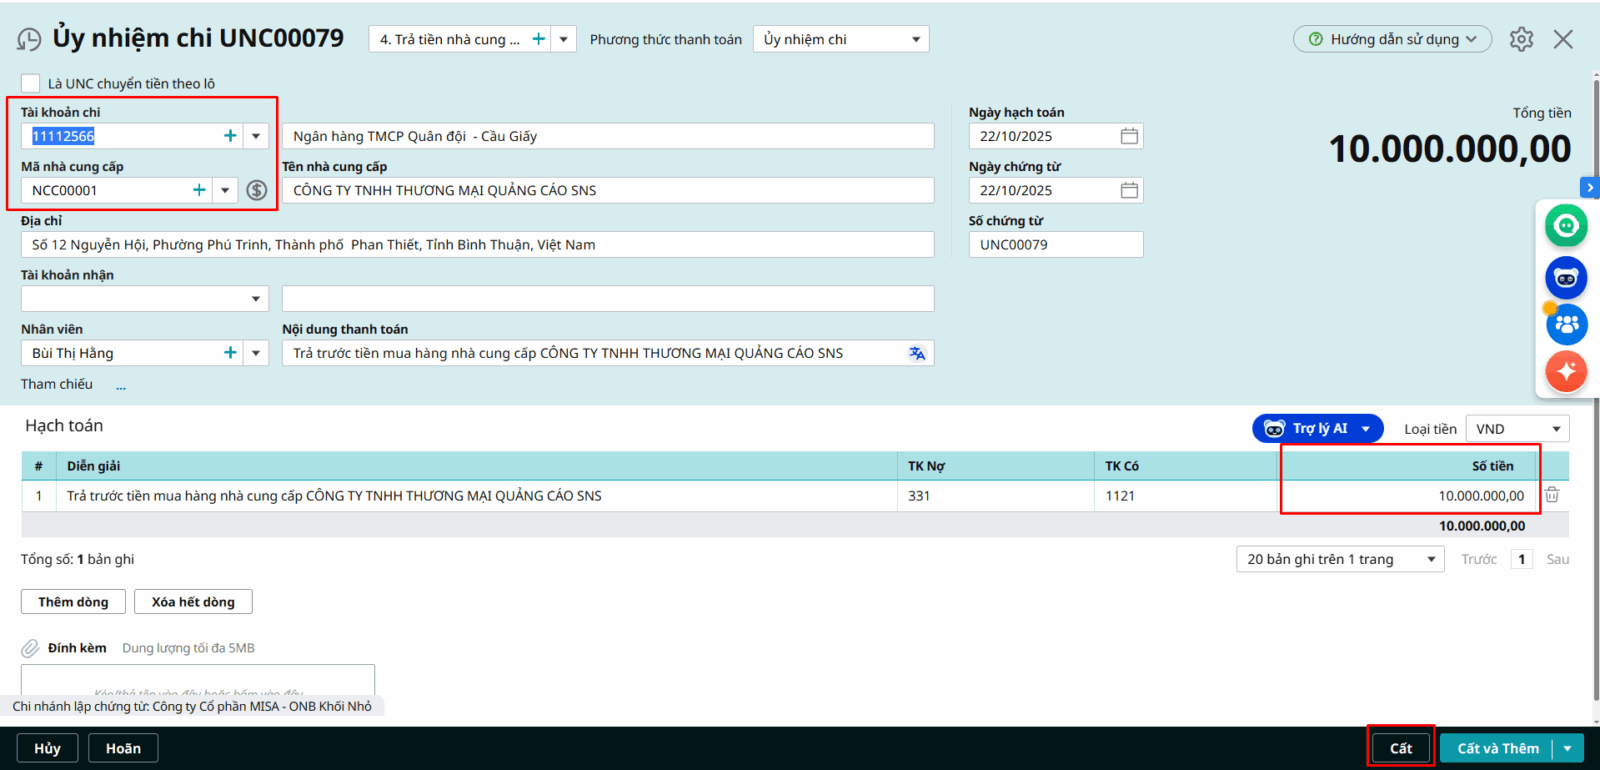The width and height of the screenshot is (1600, 770).
Task: Click the Xóa hết dòng button
Action: click(193, 602)
